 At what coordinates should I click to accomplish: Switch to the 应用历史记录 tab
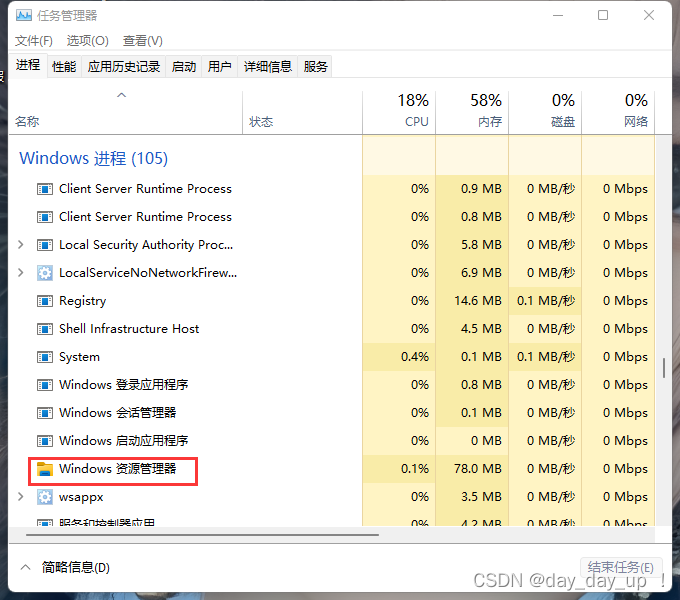pyautogui.click(x=124, y=67)
